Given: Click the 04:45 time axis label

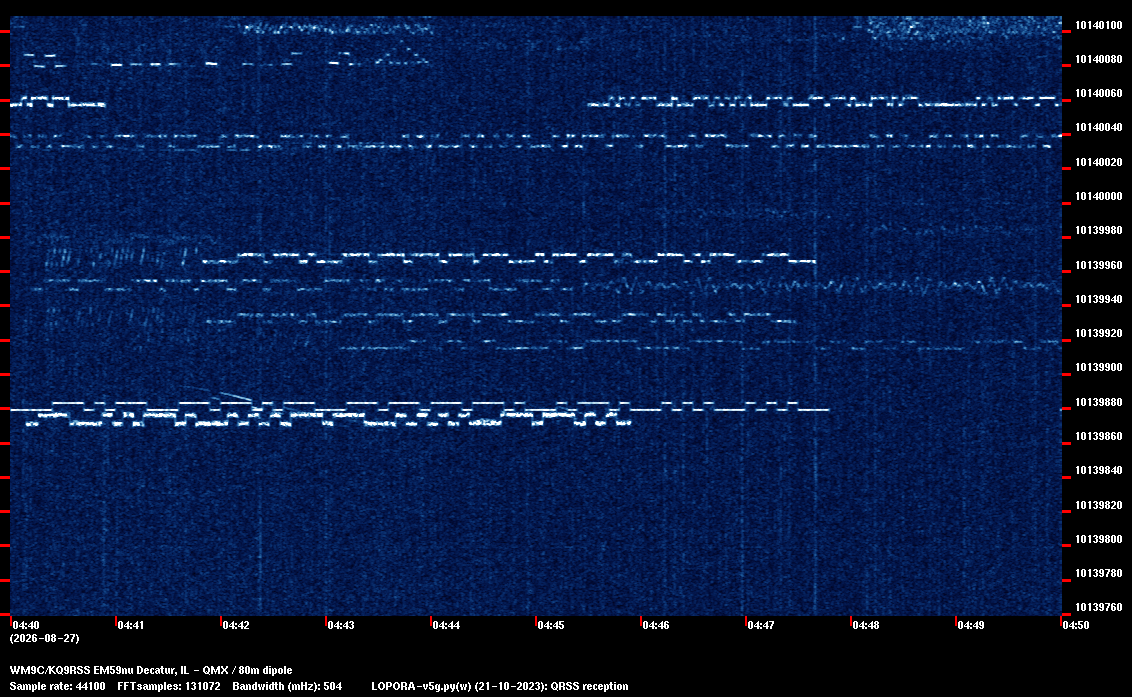Looking at the screenshot, I should click(x=551, y=625).
